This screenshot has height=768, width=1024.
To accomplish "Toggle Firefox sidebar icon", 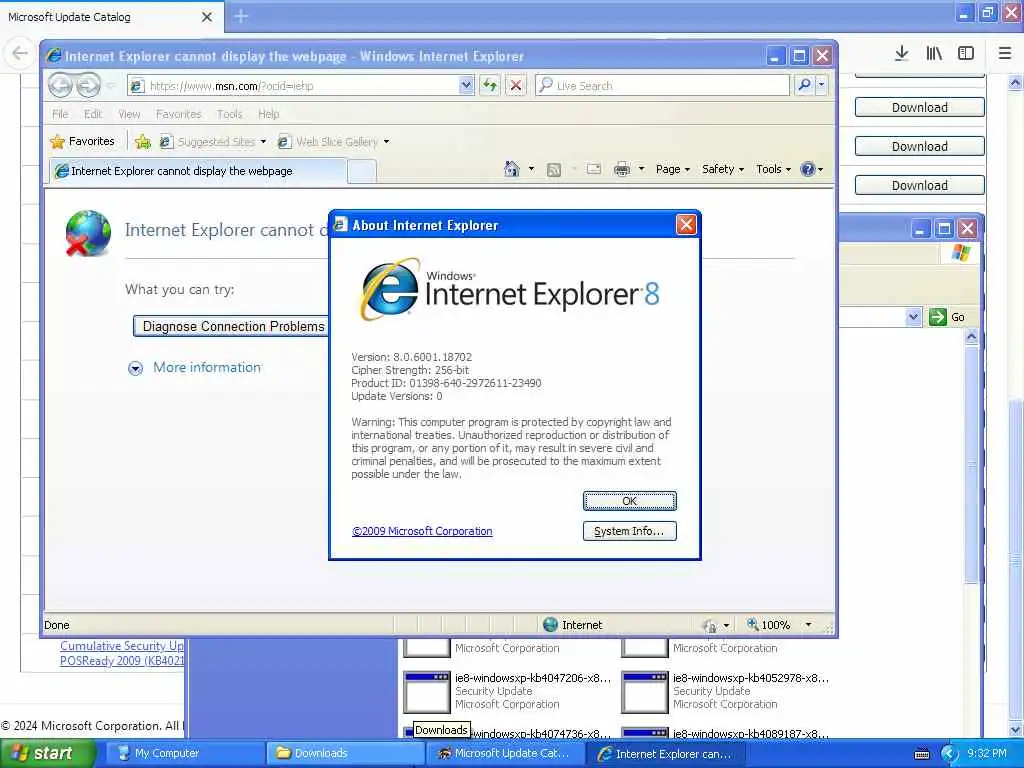I will tap(966, 53).
